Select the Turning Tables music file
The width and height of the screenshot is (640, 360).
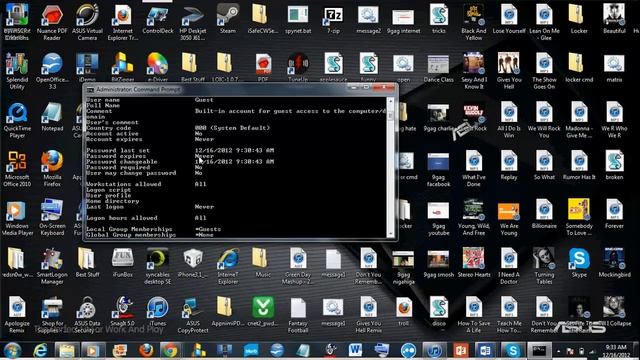(544, 266)
